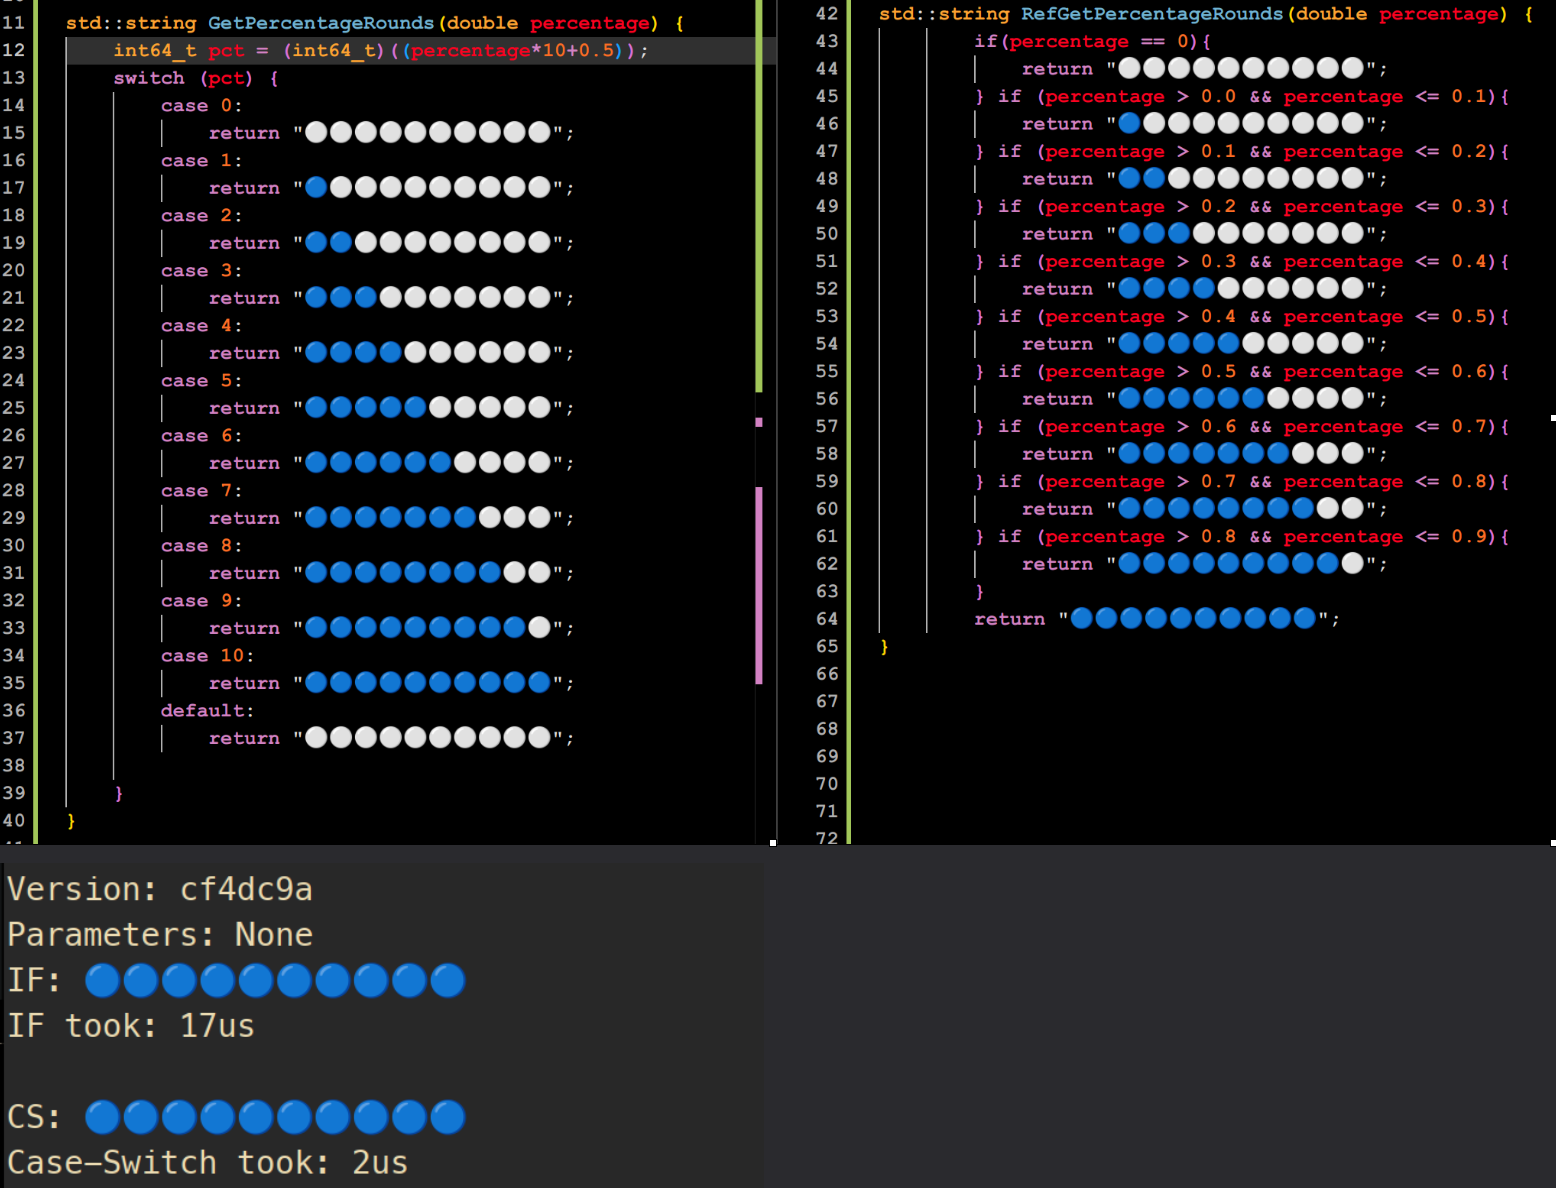Click the all-blue circles string on line 64
This screenshot has height=1188, width=1556.
click(x=1192, y=619)
